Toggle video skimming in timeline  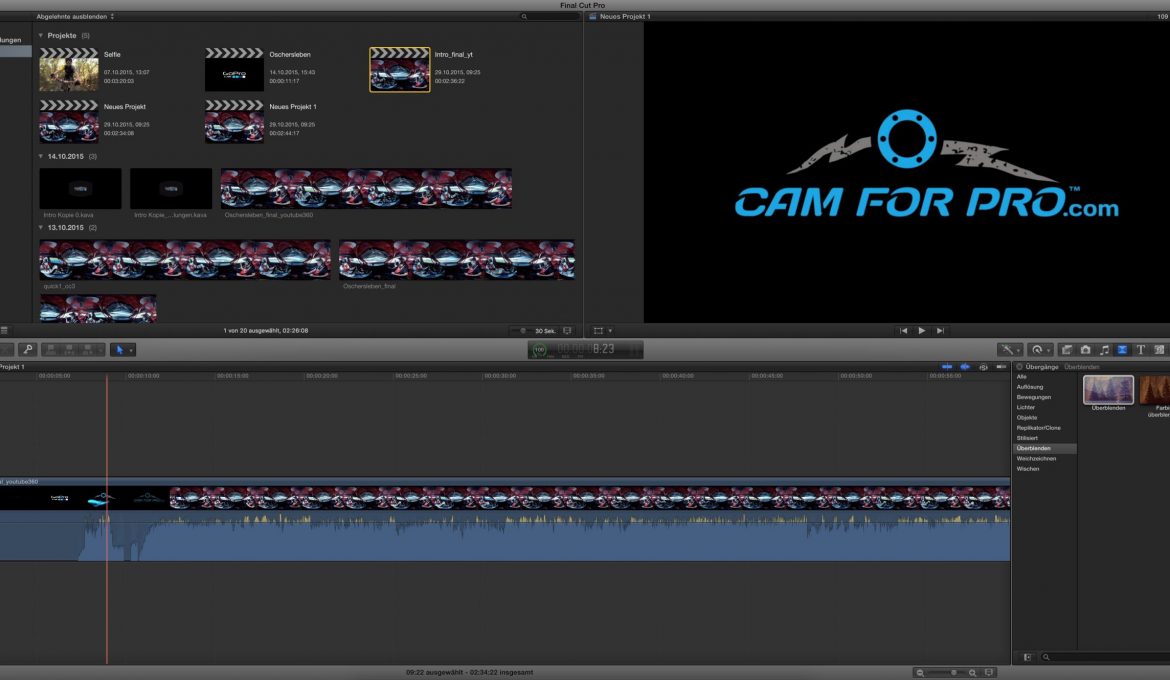point(947,366)
